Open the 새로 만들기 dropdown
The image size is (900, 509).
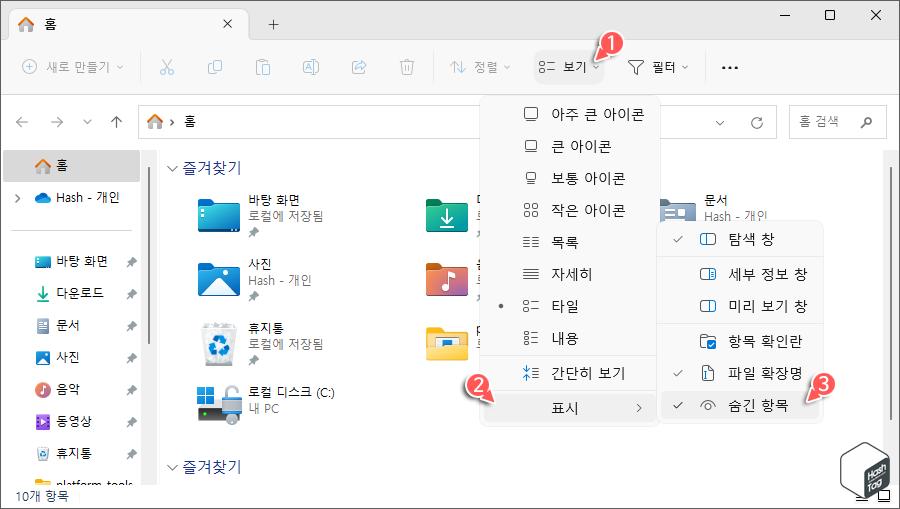(72, 67)
